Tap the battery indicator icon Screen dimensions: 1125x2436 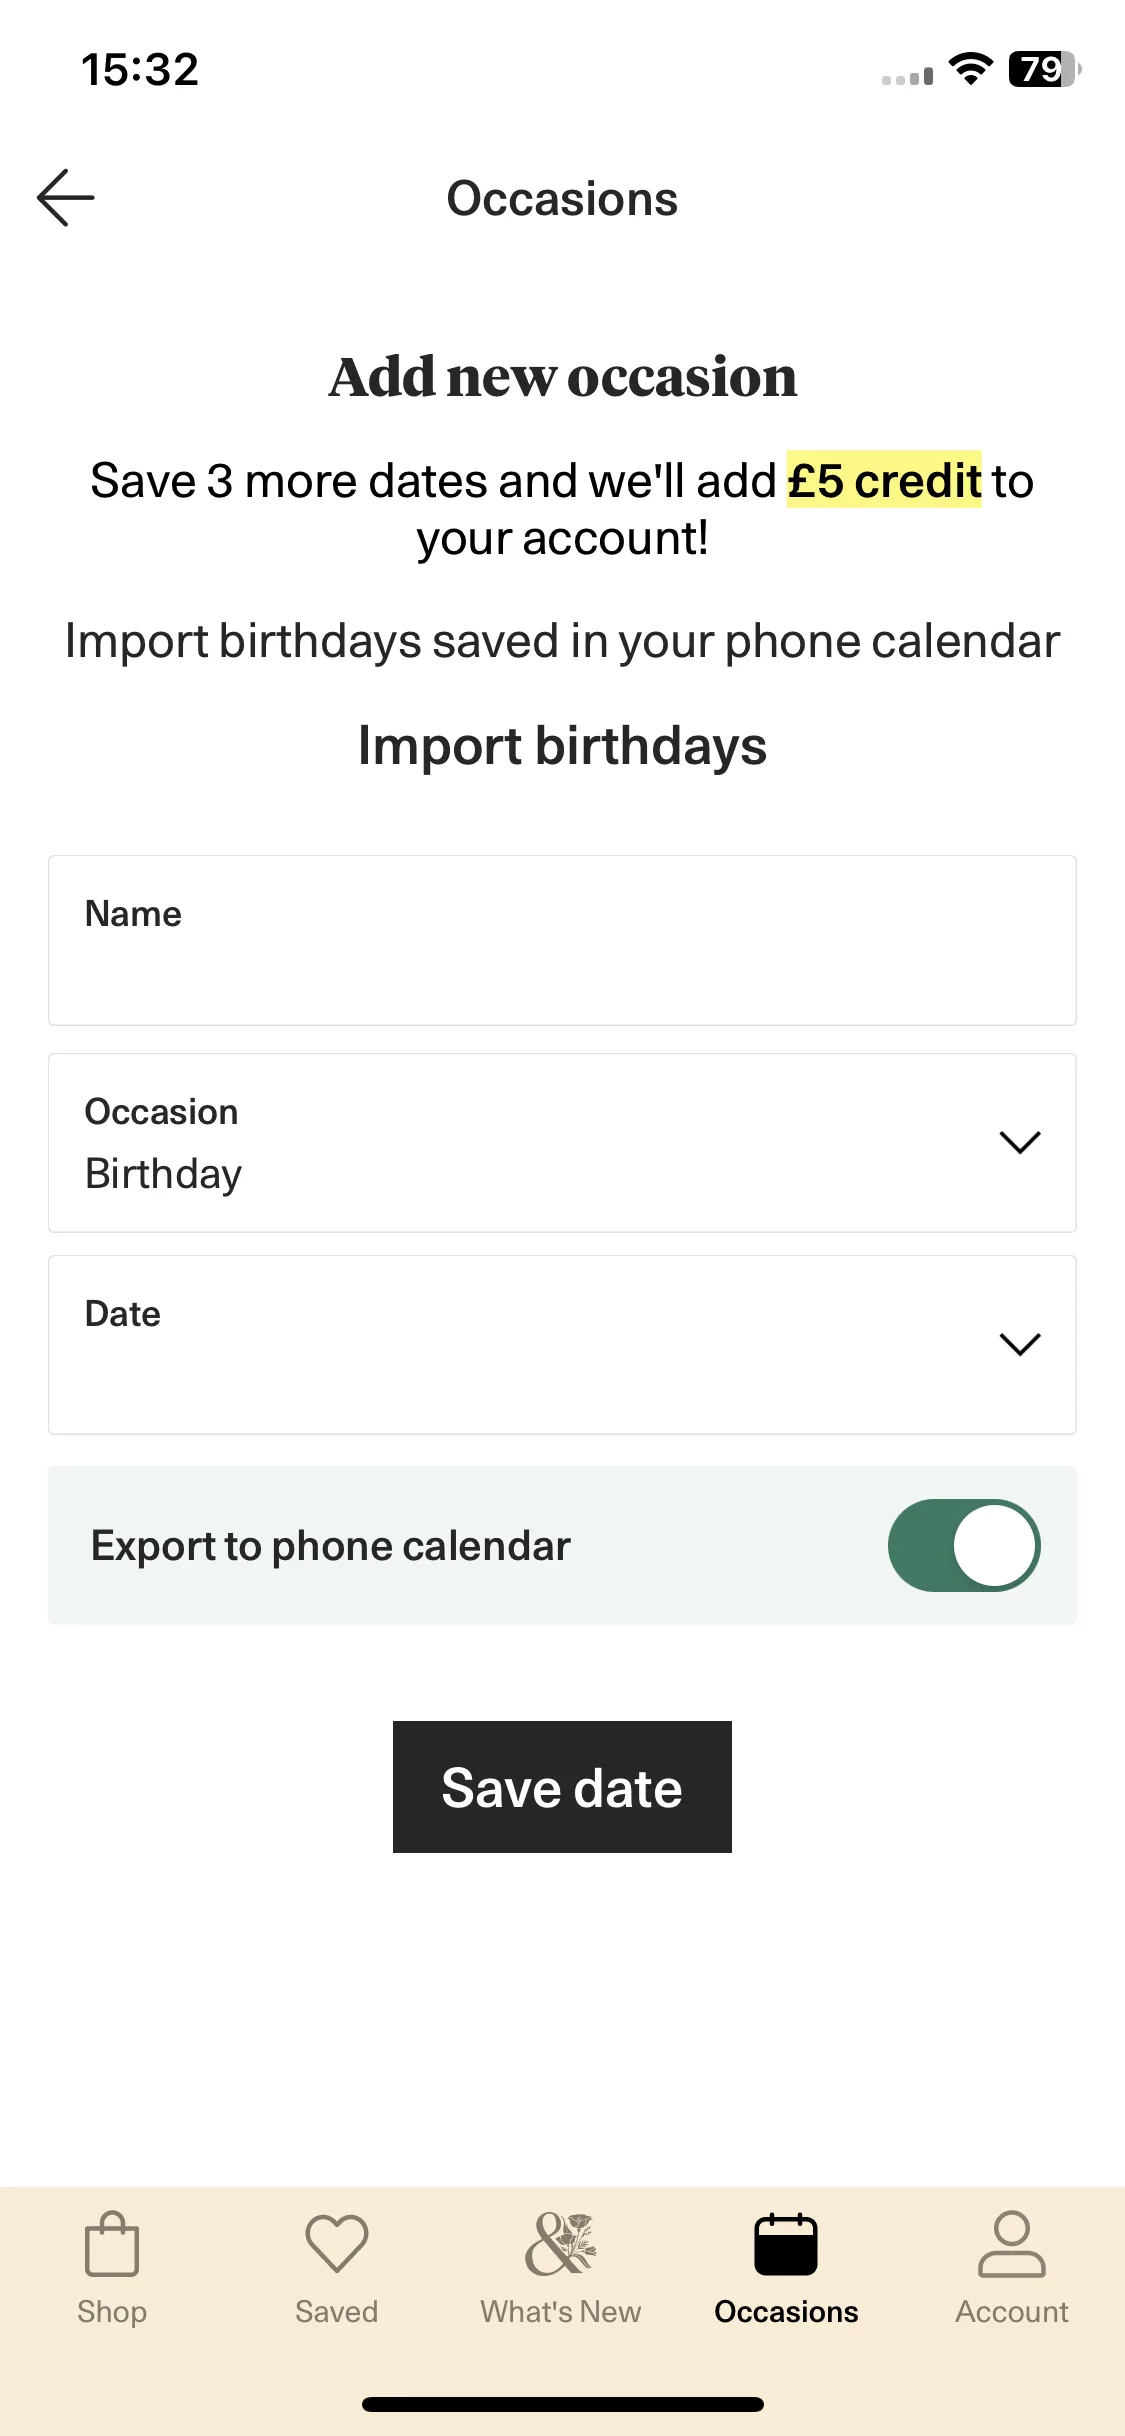[x=1045, y=69]
